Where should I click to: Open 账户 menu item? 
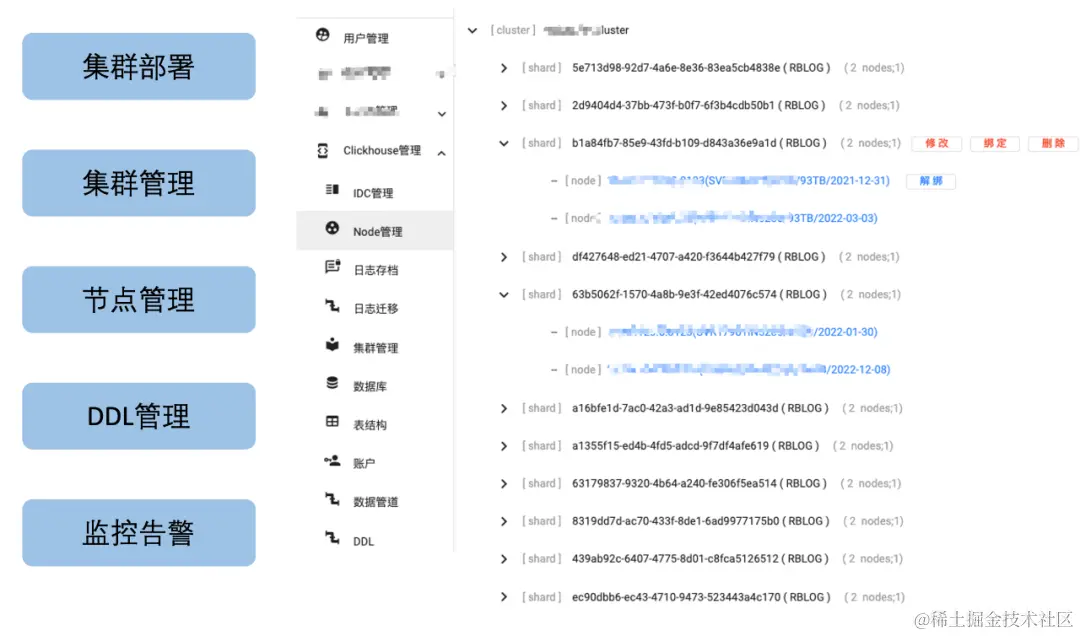pos(364,464)
